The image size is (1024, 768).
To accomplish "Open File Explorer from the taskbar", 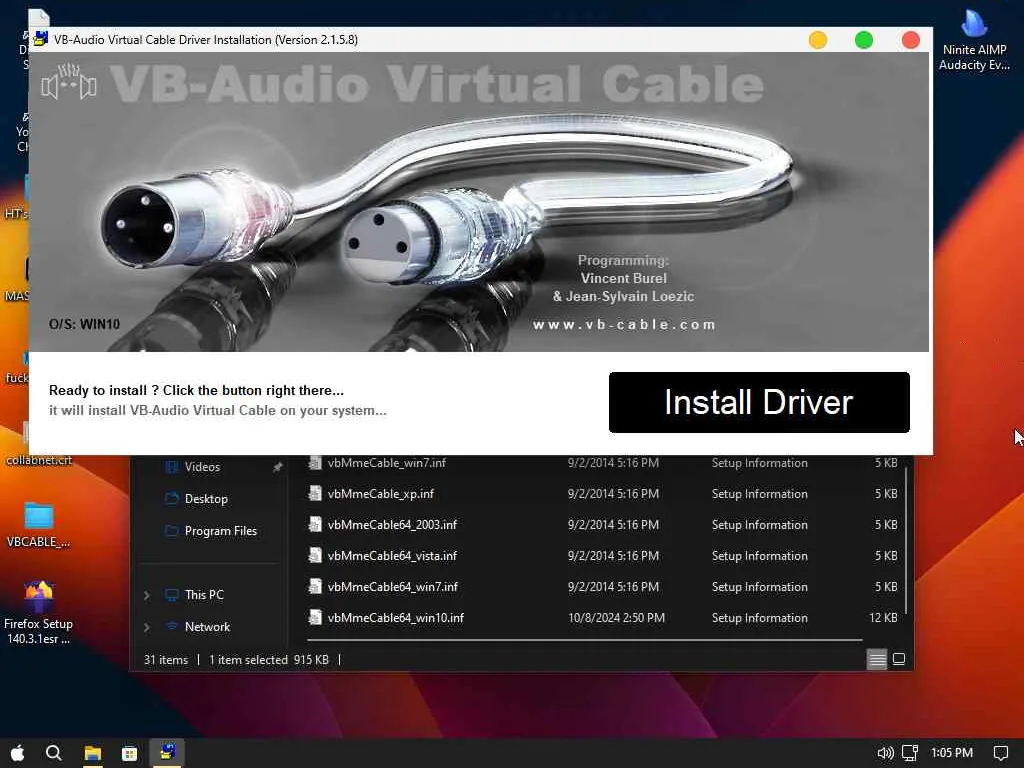I will (93, 754).
